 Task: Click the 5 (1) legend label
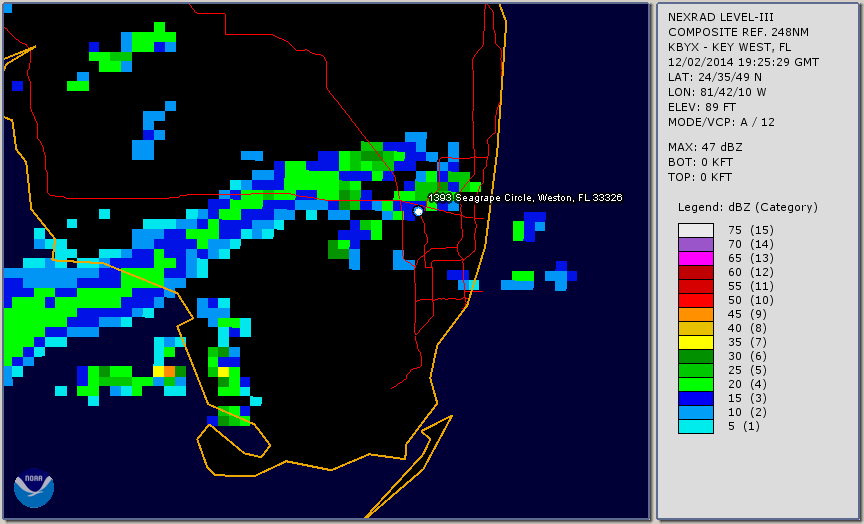pos(743,426)
